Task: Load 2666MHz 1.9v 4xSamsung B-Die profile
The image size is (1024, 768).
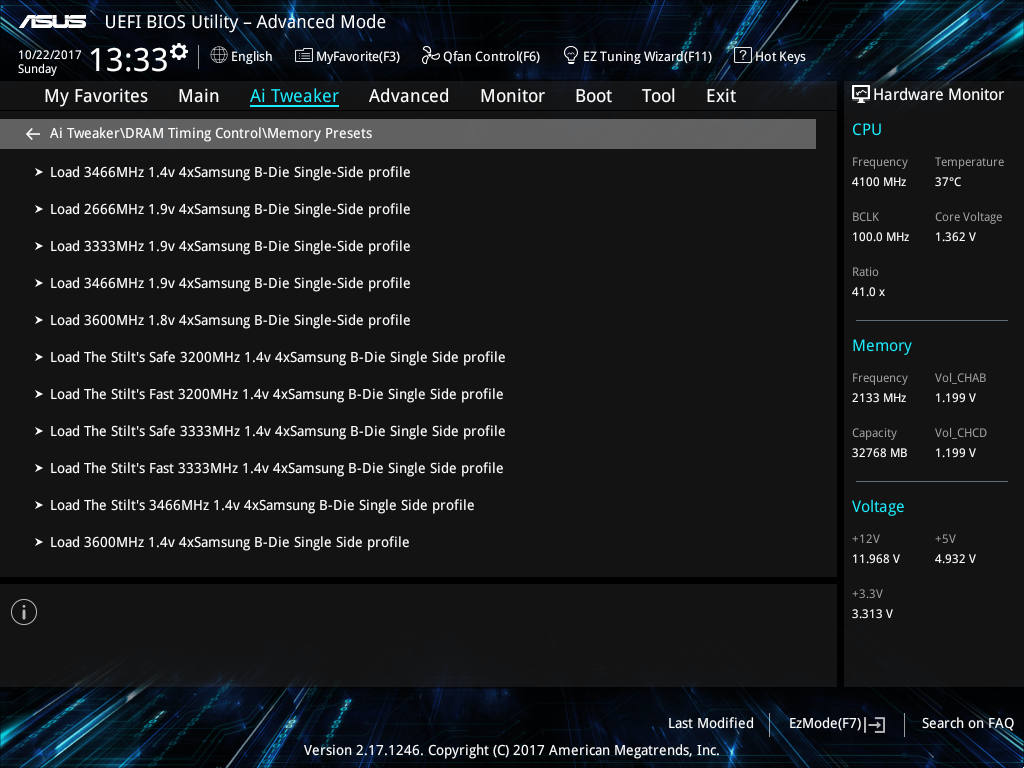Action: point(230,210)
